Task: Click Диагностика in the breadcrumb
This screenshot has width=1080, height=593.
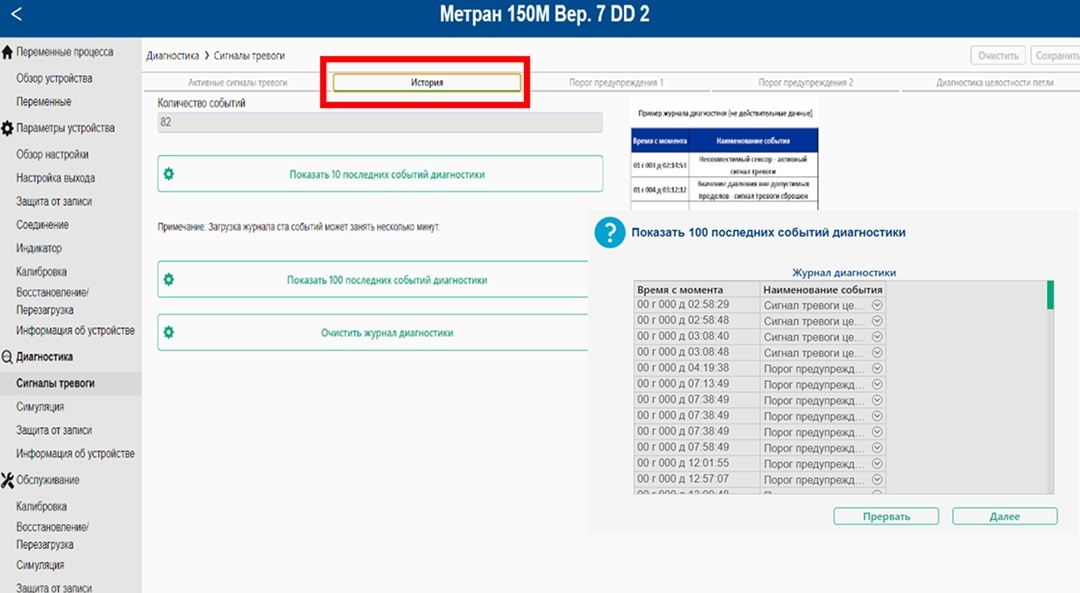Action: 172,56
